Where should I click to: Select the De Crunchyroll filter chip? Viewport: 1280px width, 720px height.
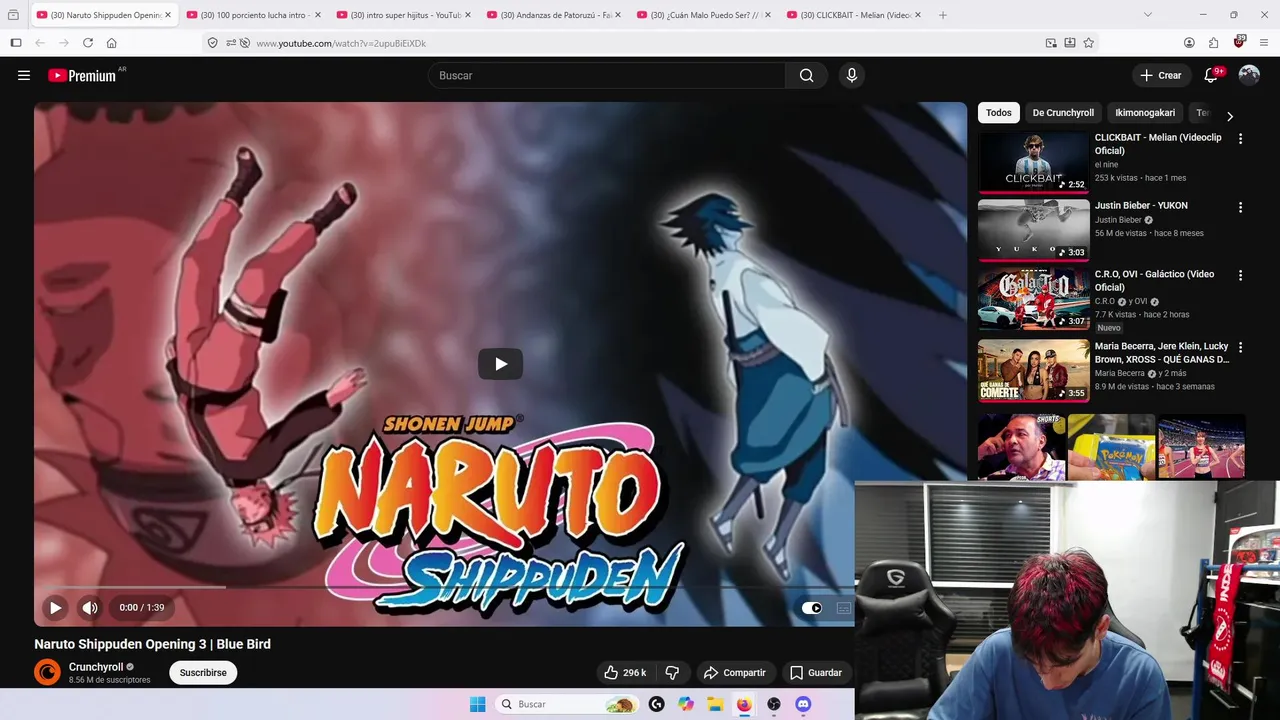coord(1063,113)
